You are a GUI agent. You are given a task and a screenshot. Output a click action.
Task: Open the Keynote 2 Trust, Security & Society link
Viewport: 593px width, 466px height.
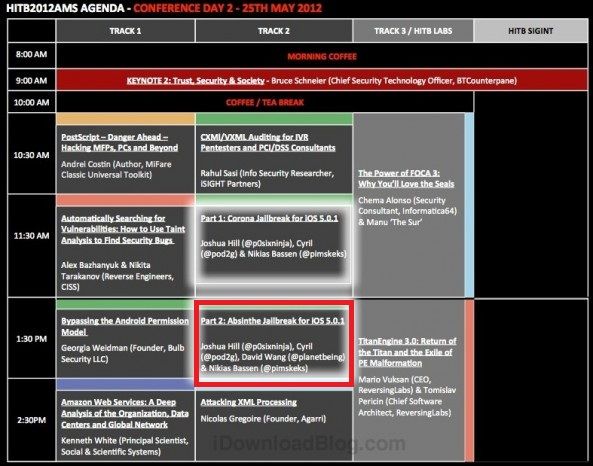(196, 81)
